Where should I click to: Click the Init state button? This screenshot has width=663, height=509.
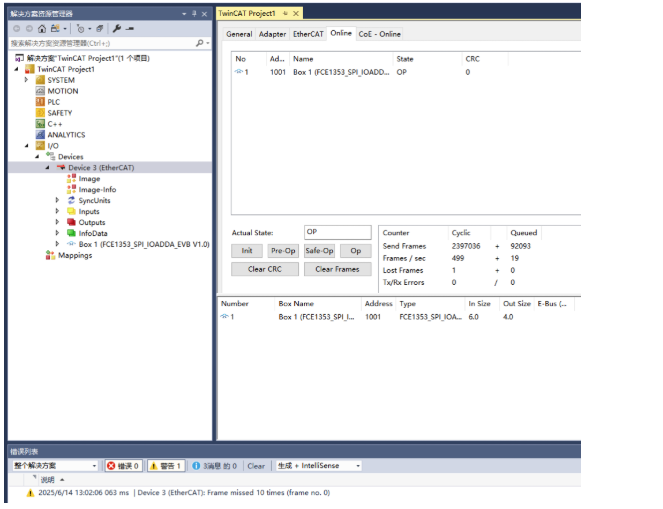(x=247, y=251)
